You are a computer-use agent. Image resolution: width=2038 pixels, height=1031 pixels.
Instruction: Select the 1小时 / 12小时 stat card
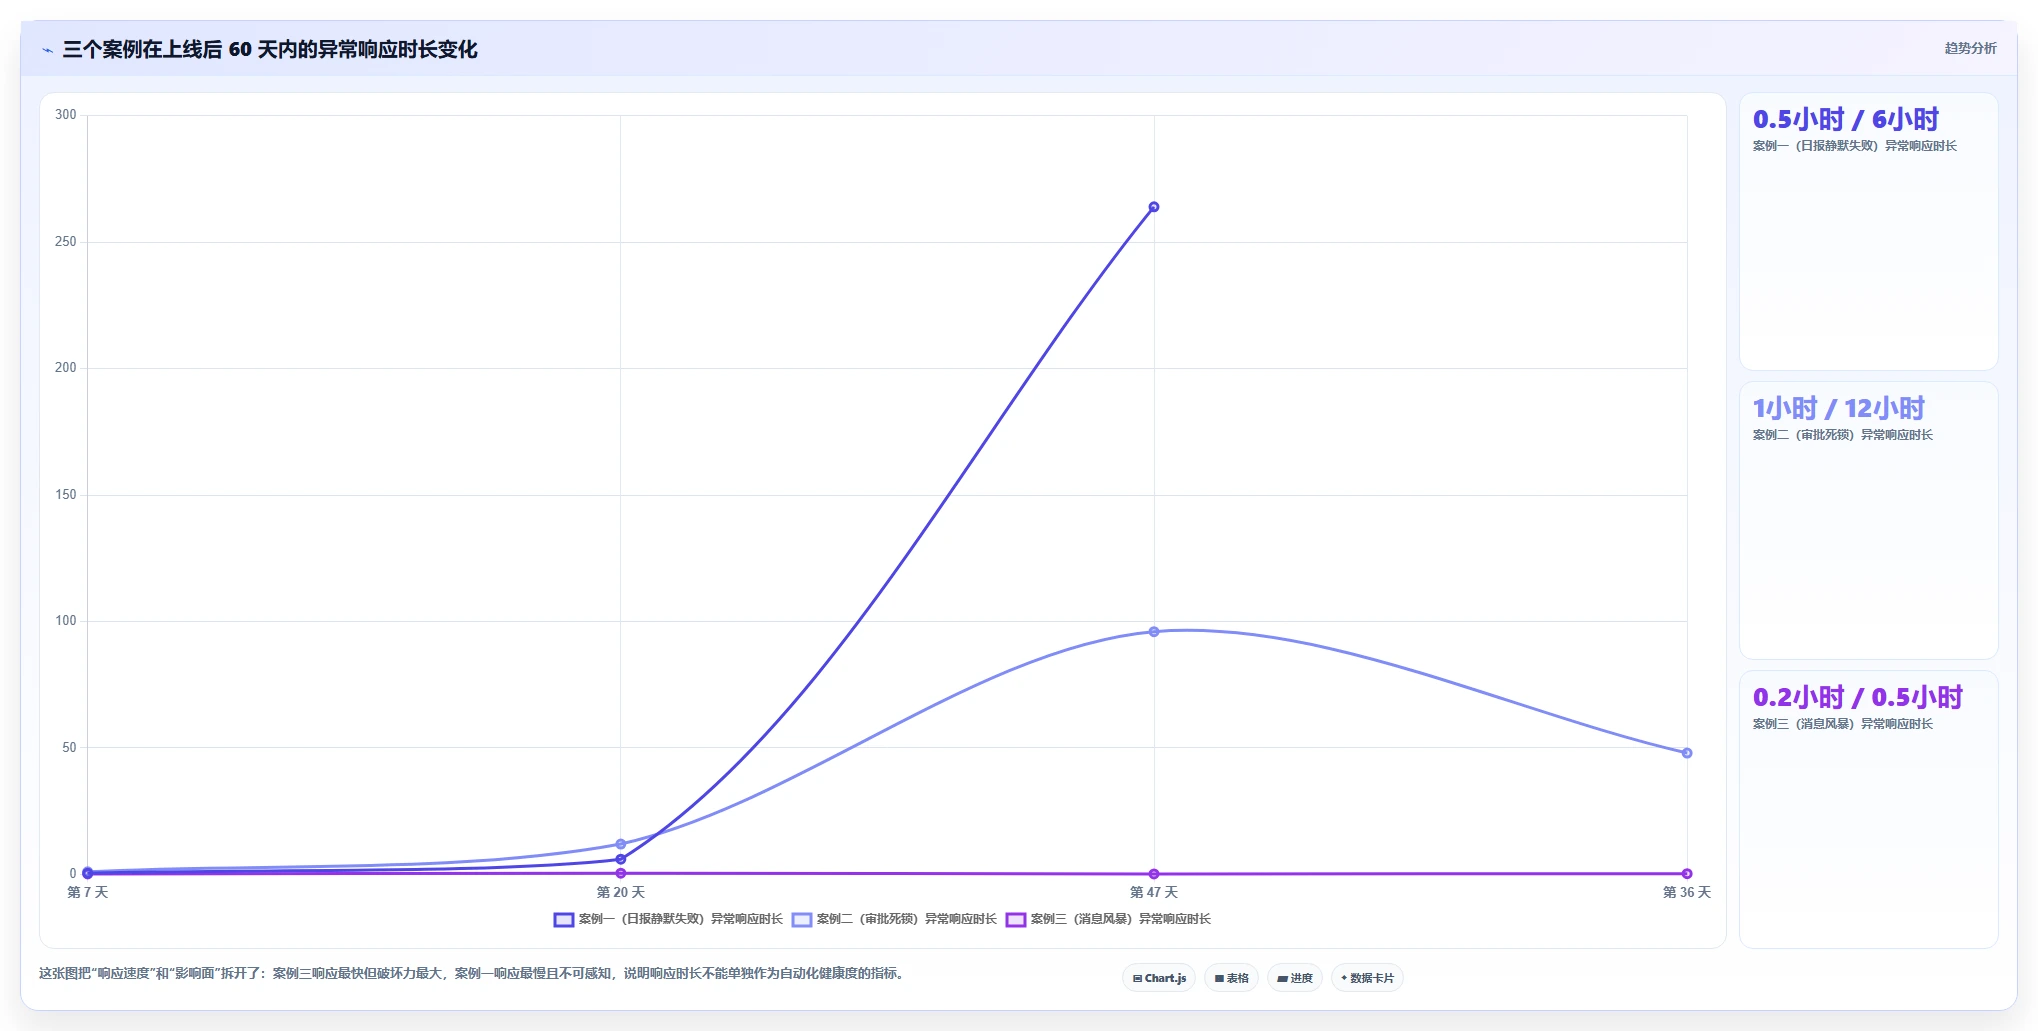tap(1868, 520)
